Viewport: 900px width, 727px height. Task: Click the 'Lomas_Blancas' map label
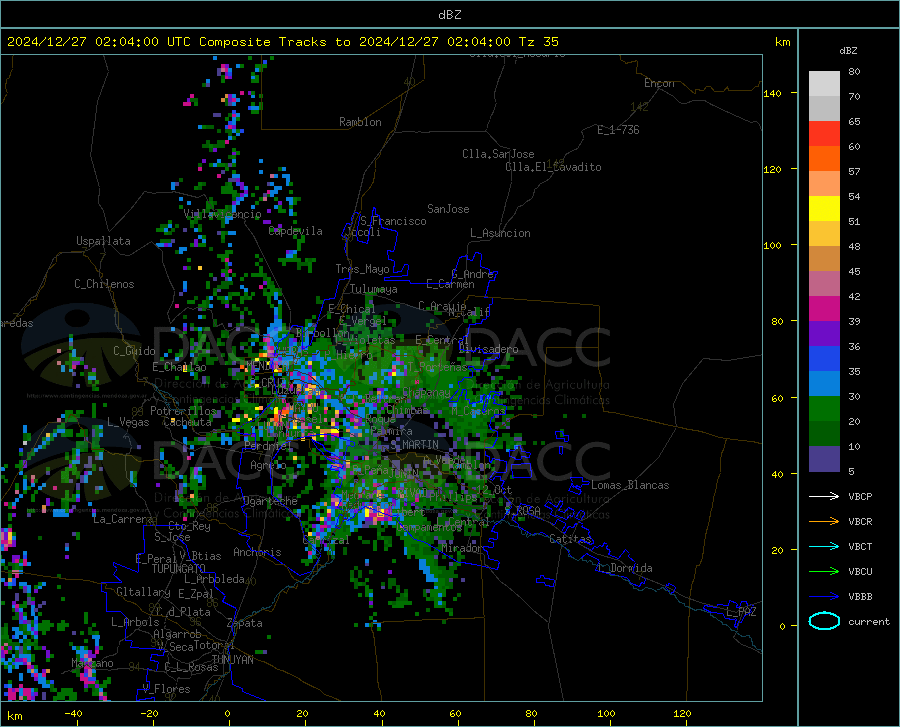pyautogui.click(x=630, y=485)
